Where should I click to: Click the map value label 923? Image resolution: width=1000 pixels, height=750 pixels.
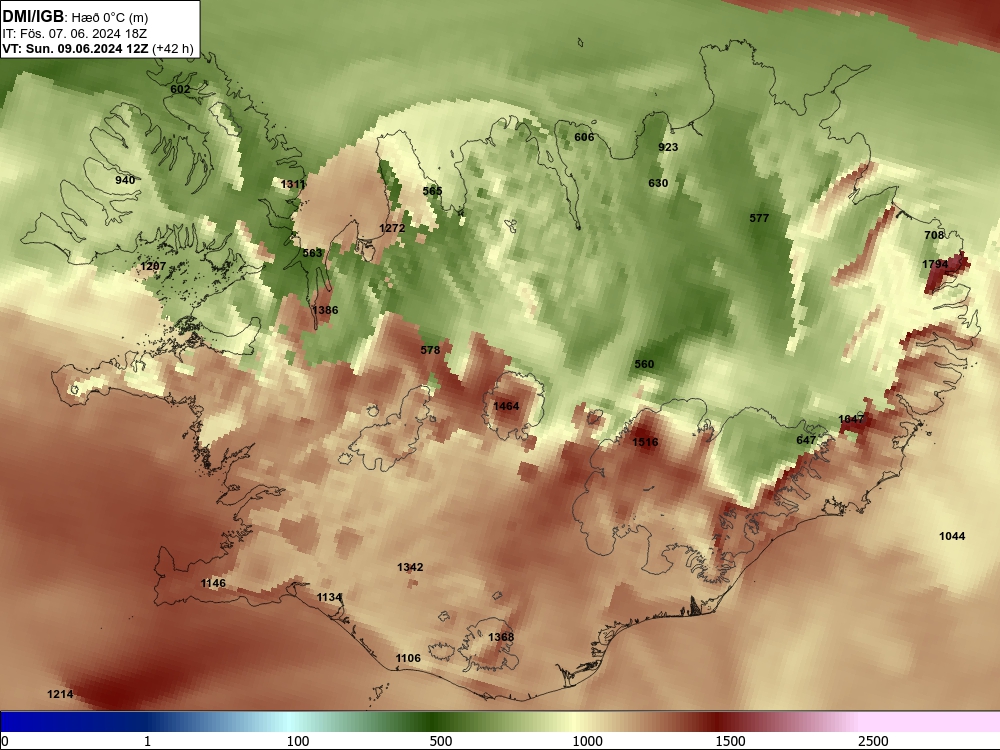click(x=668, y=147)
